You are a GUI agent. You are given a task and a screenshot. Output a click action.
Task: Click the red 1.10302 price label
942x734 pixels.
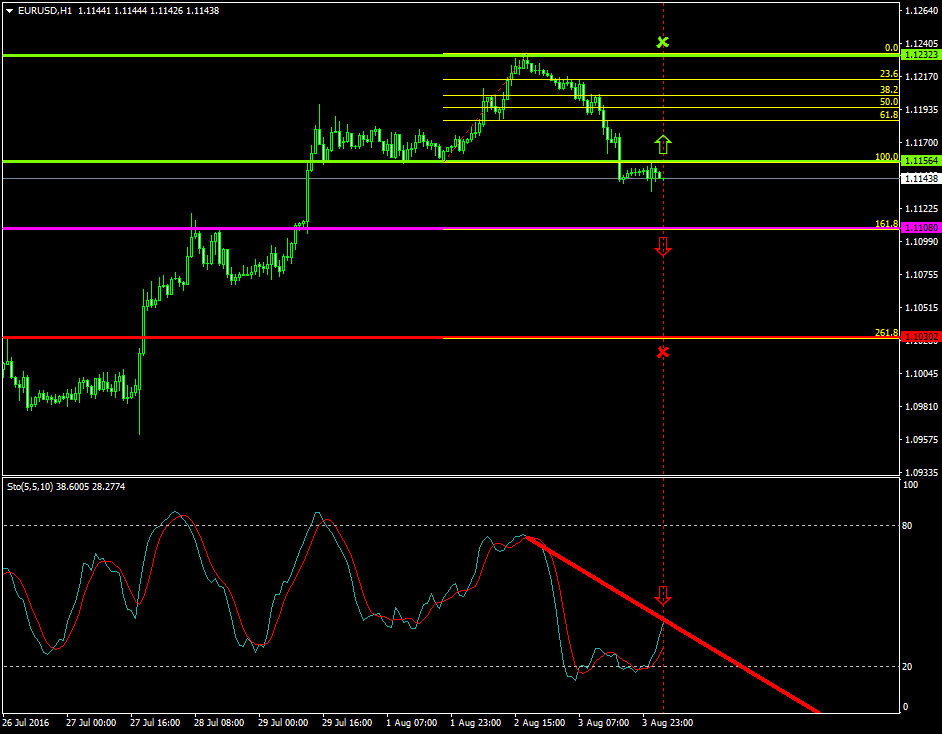click(x=920, y=338)
